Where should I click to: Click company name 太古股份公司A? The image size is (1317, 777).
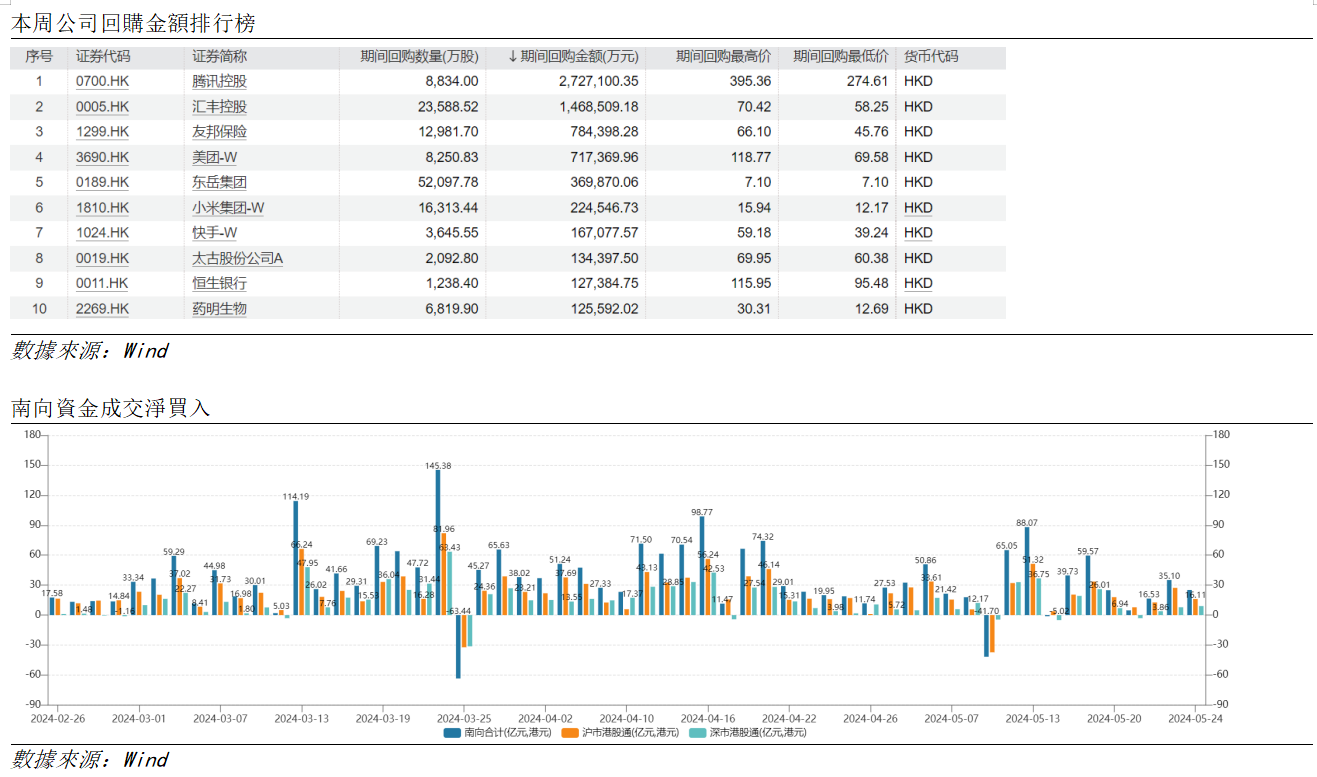pos(238,258)
